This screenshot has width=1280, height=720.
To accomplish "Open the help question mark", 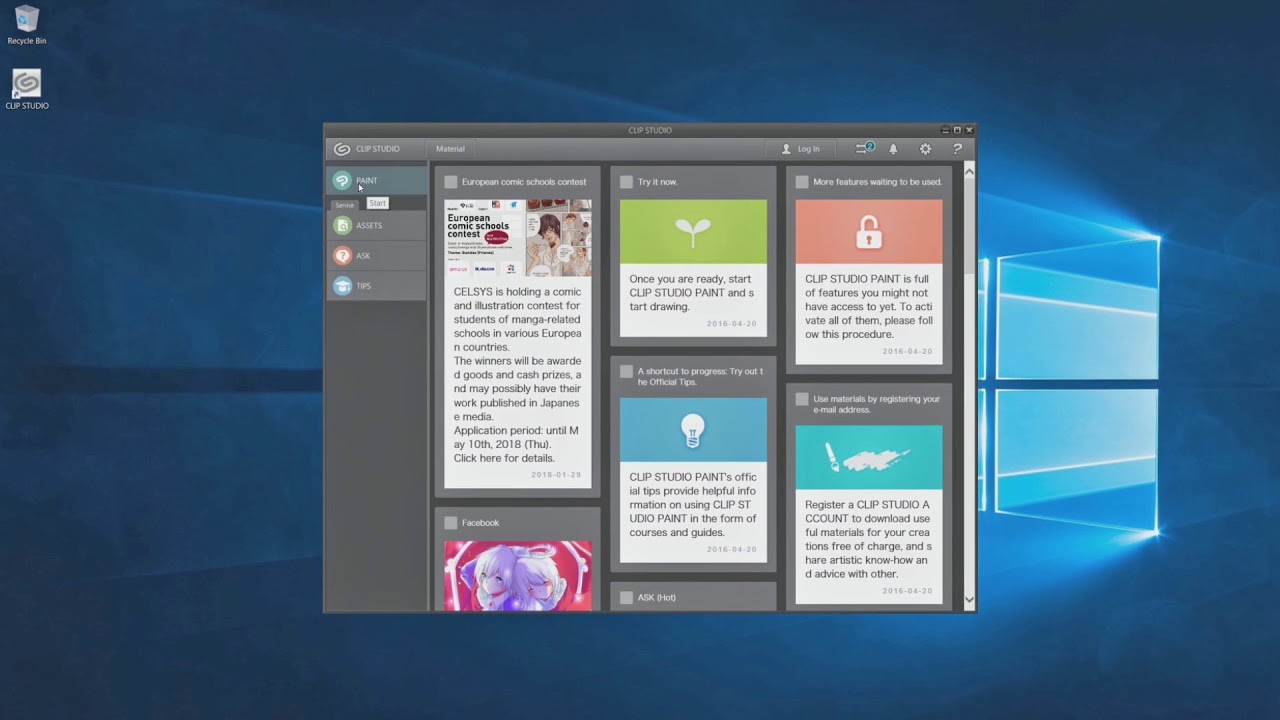I will click(x=957, y=149).
